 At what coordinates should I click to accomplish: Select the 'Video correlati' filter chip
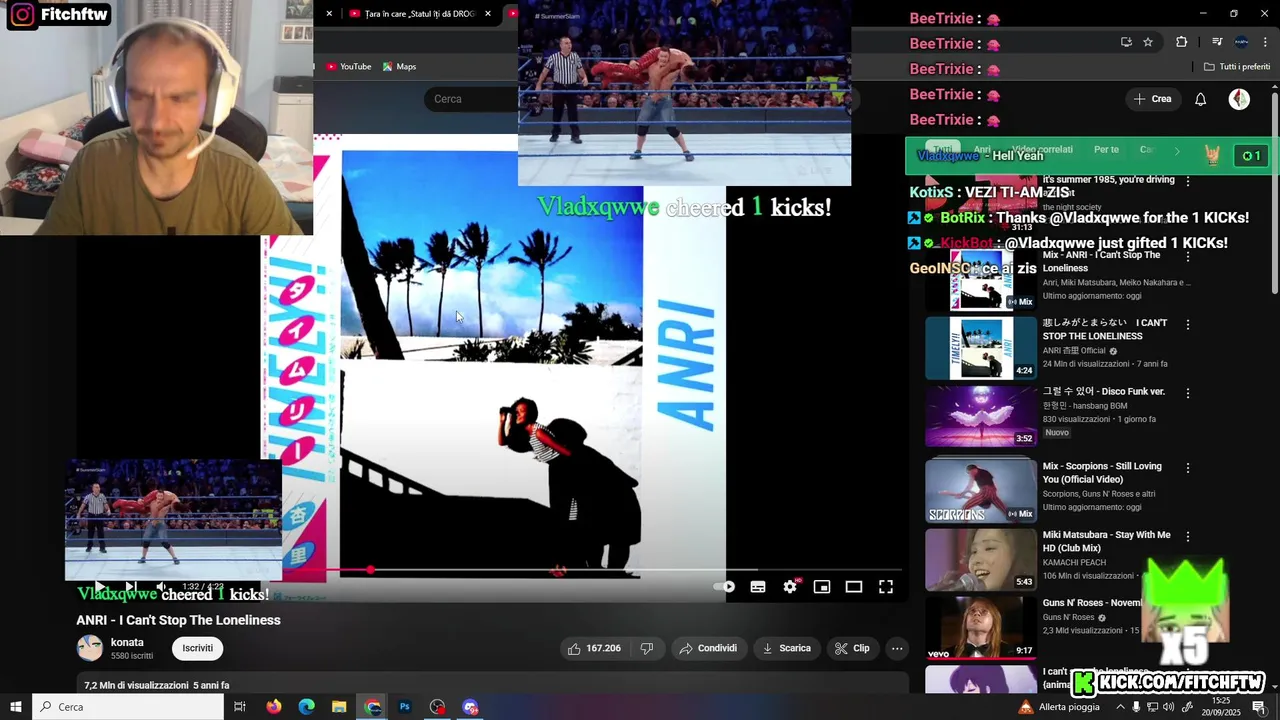pyautogui.click(x=1042, y=150)
